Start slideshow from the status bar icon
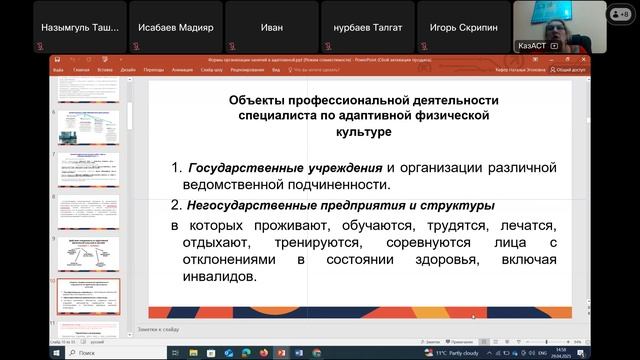 pyautogui.click(x=519, y=342)
